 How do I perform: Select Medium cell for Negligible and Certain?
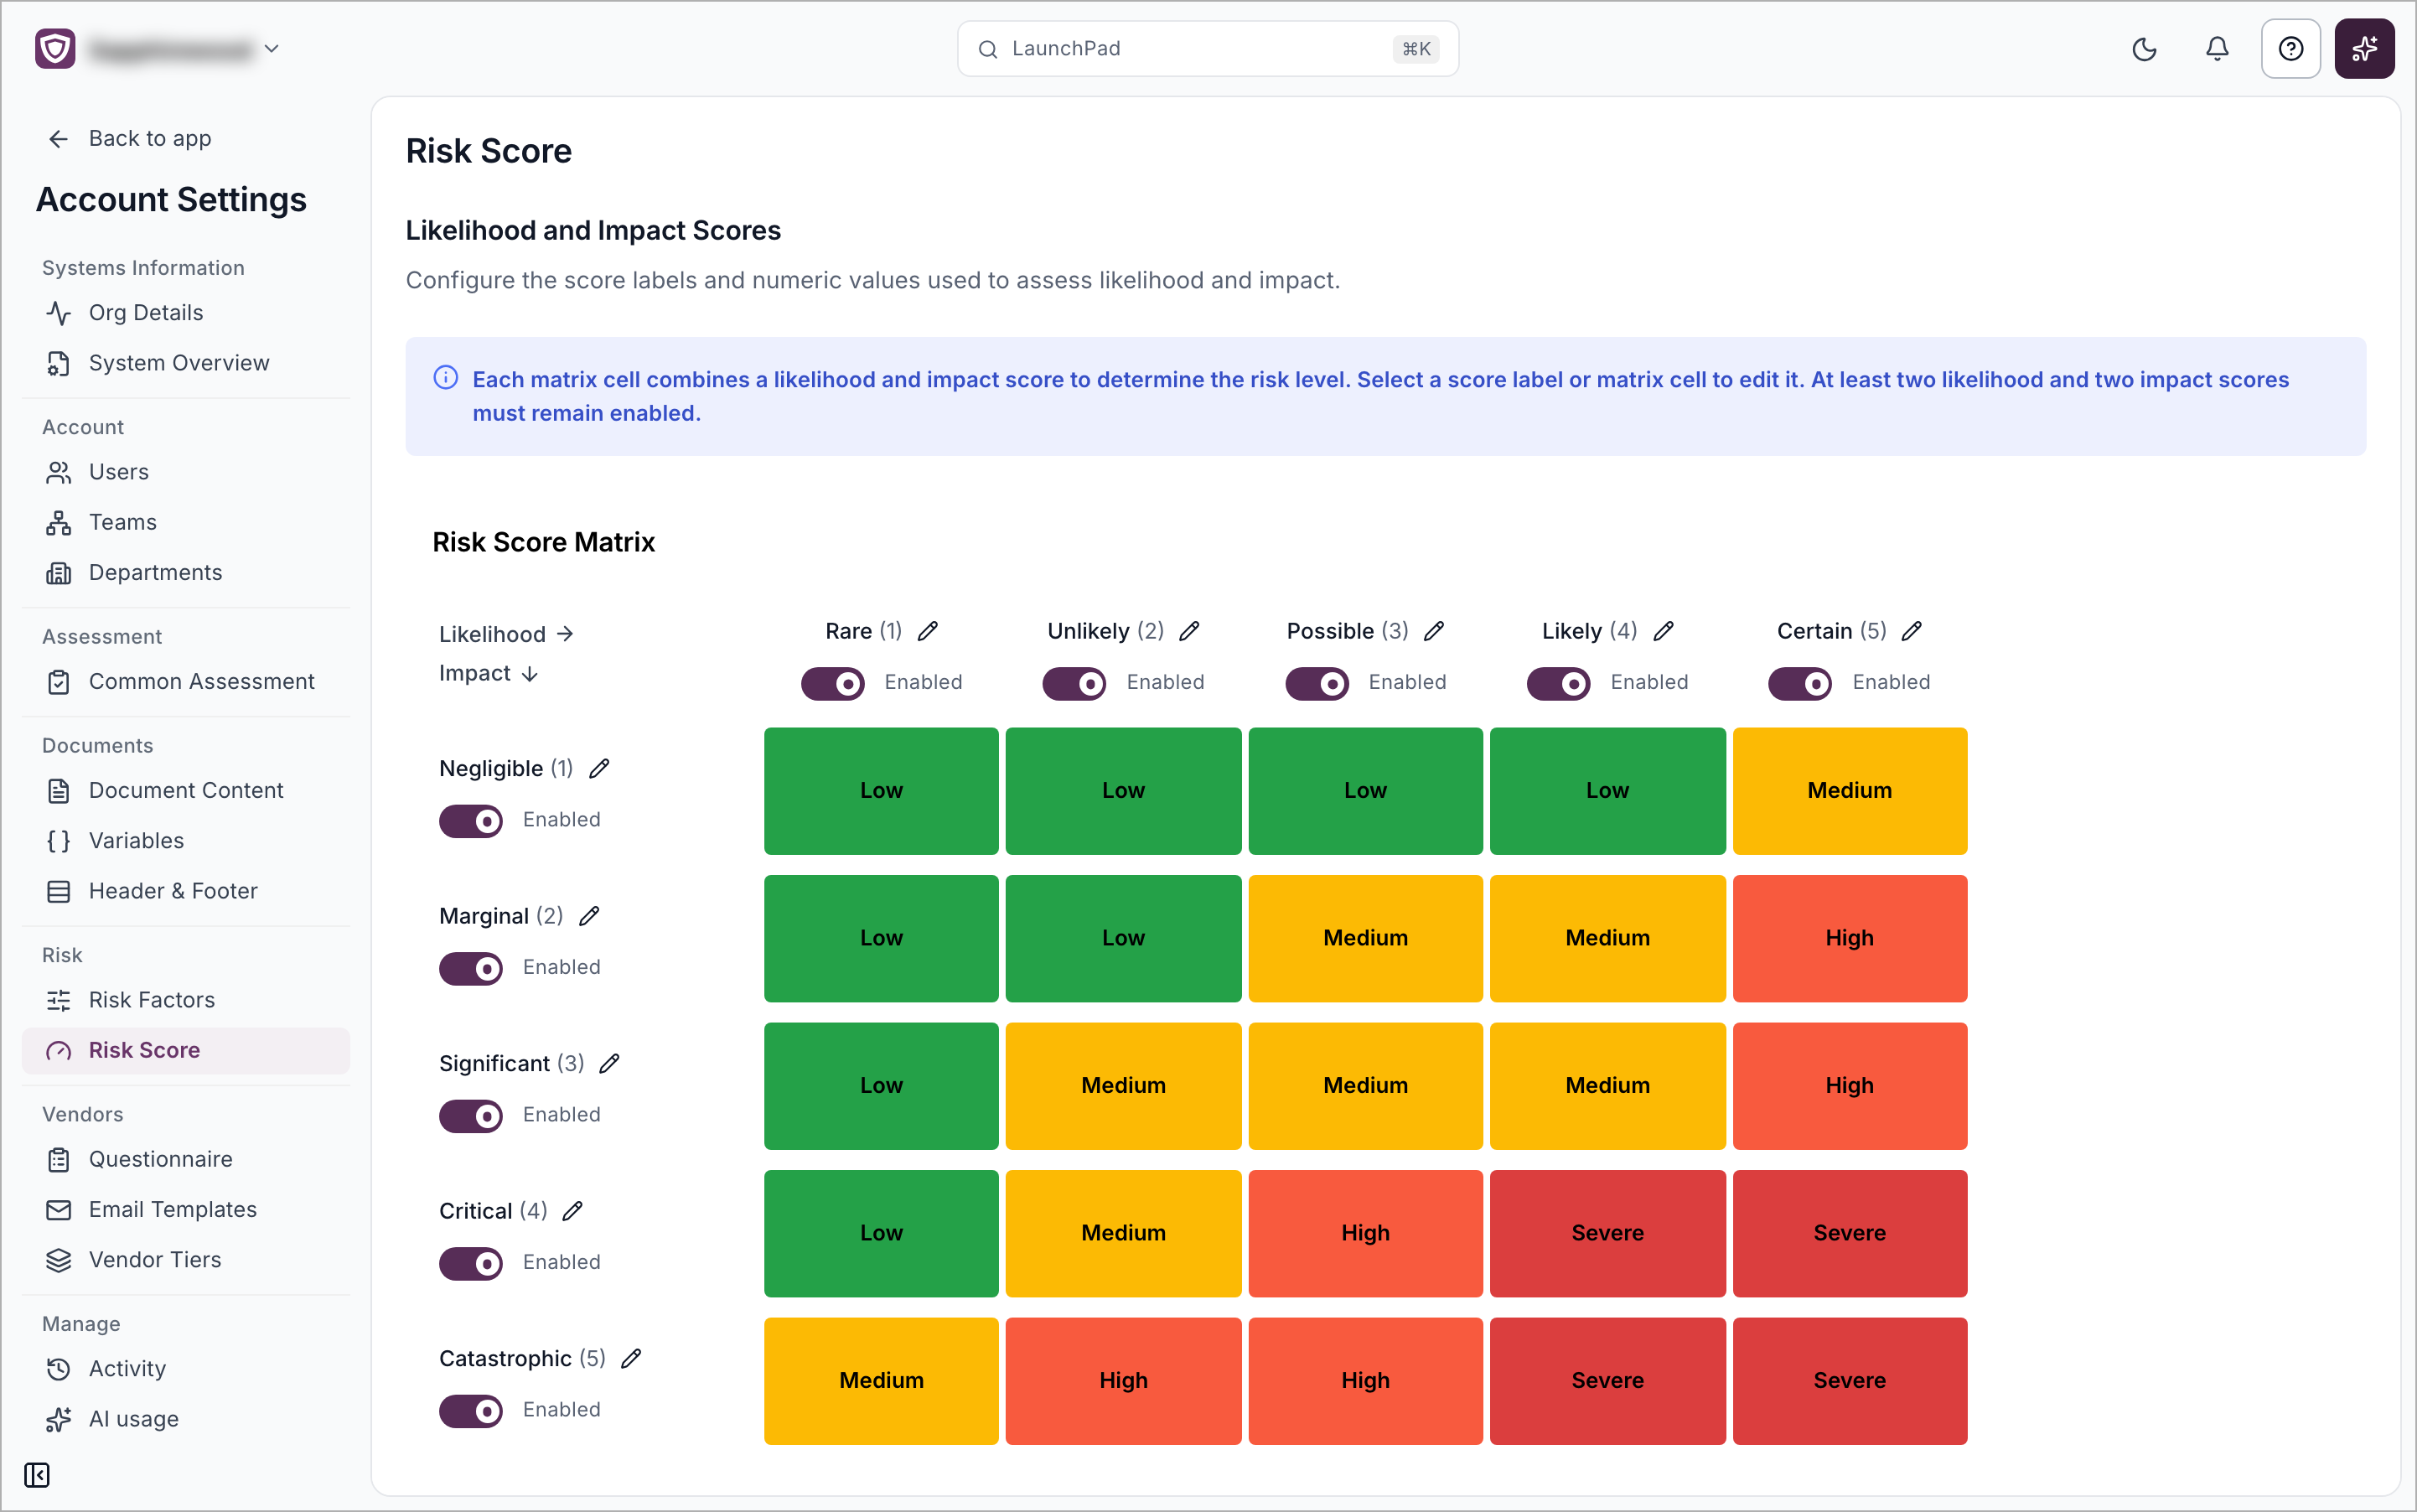(x=1850, y=791)
